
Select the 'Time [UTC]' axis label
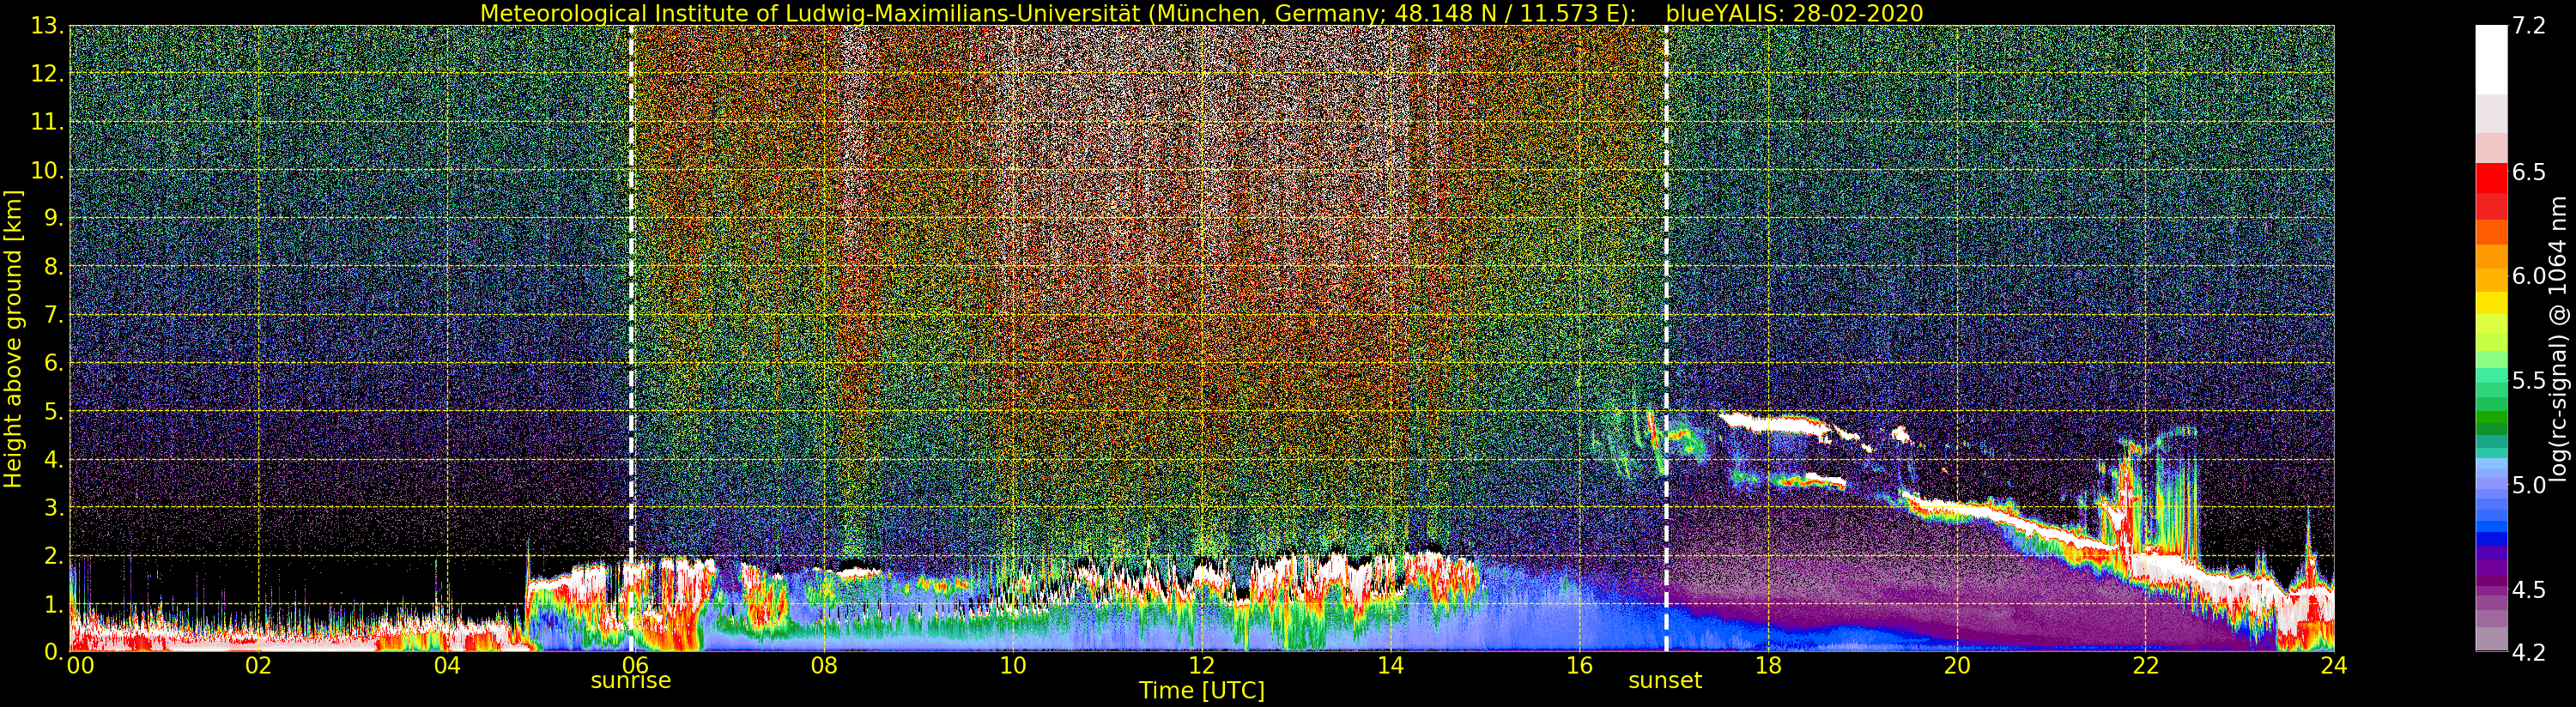(x=1202, y=691)
